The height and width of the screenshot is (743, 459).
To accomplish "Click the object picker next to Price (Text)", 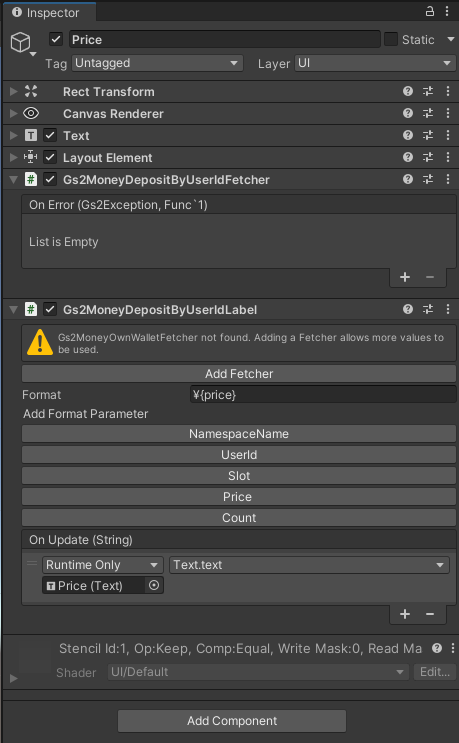I will [154, 585].
